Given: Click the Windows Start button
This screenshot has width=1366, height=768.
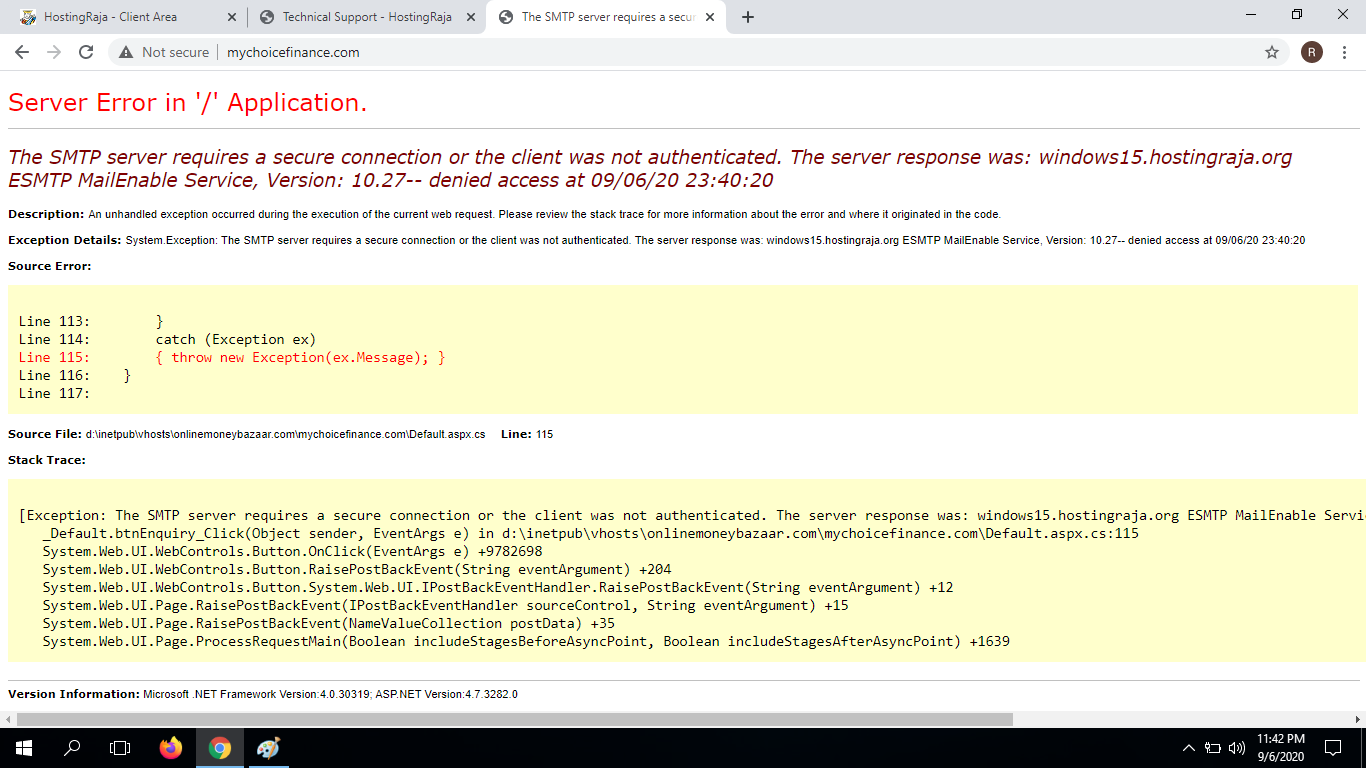Looking at the screenshot, I should click(24, 748).
